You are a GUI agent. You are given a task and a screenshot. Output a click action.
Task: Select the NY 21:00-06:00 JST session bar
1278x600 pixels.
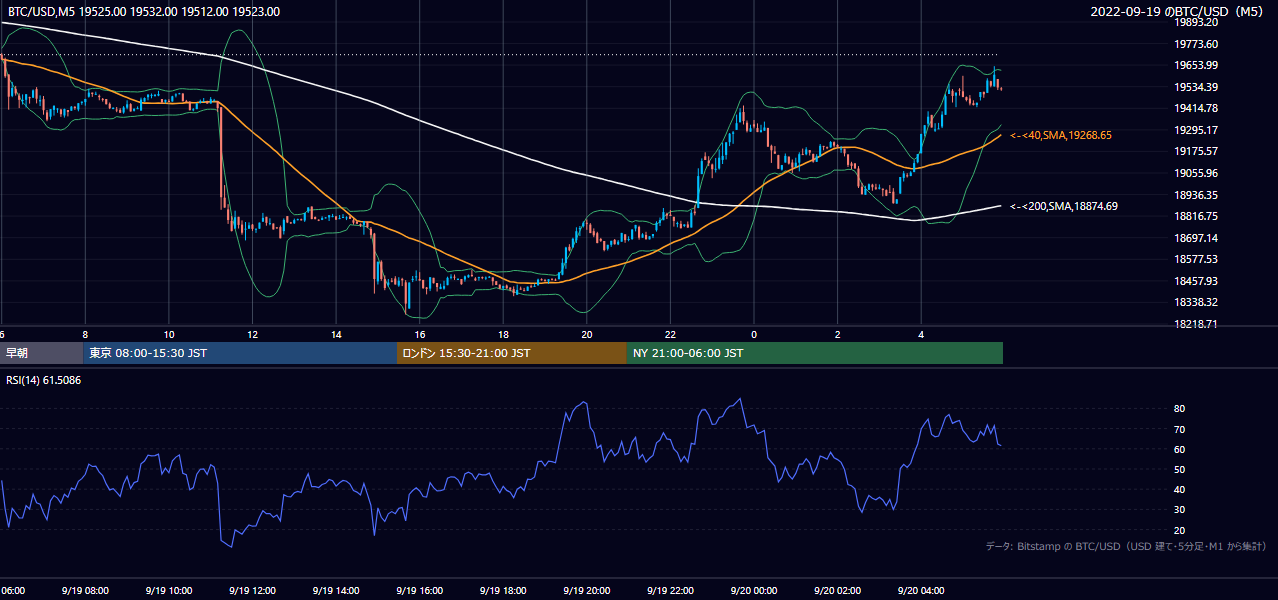(815, 353)
